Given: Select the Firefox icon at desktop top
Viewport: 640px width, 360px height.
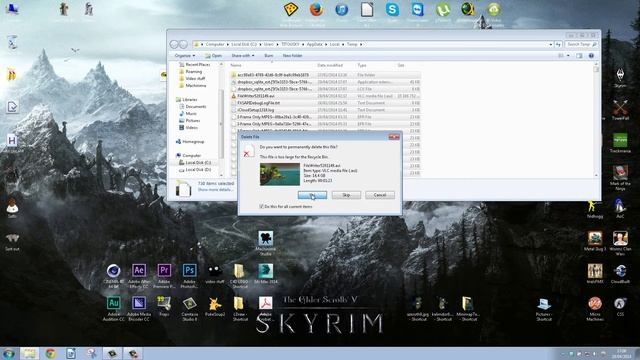Looking at the screenshot, I should (316, 9).
